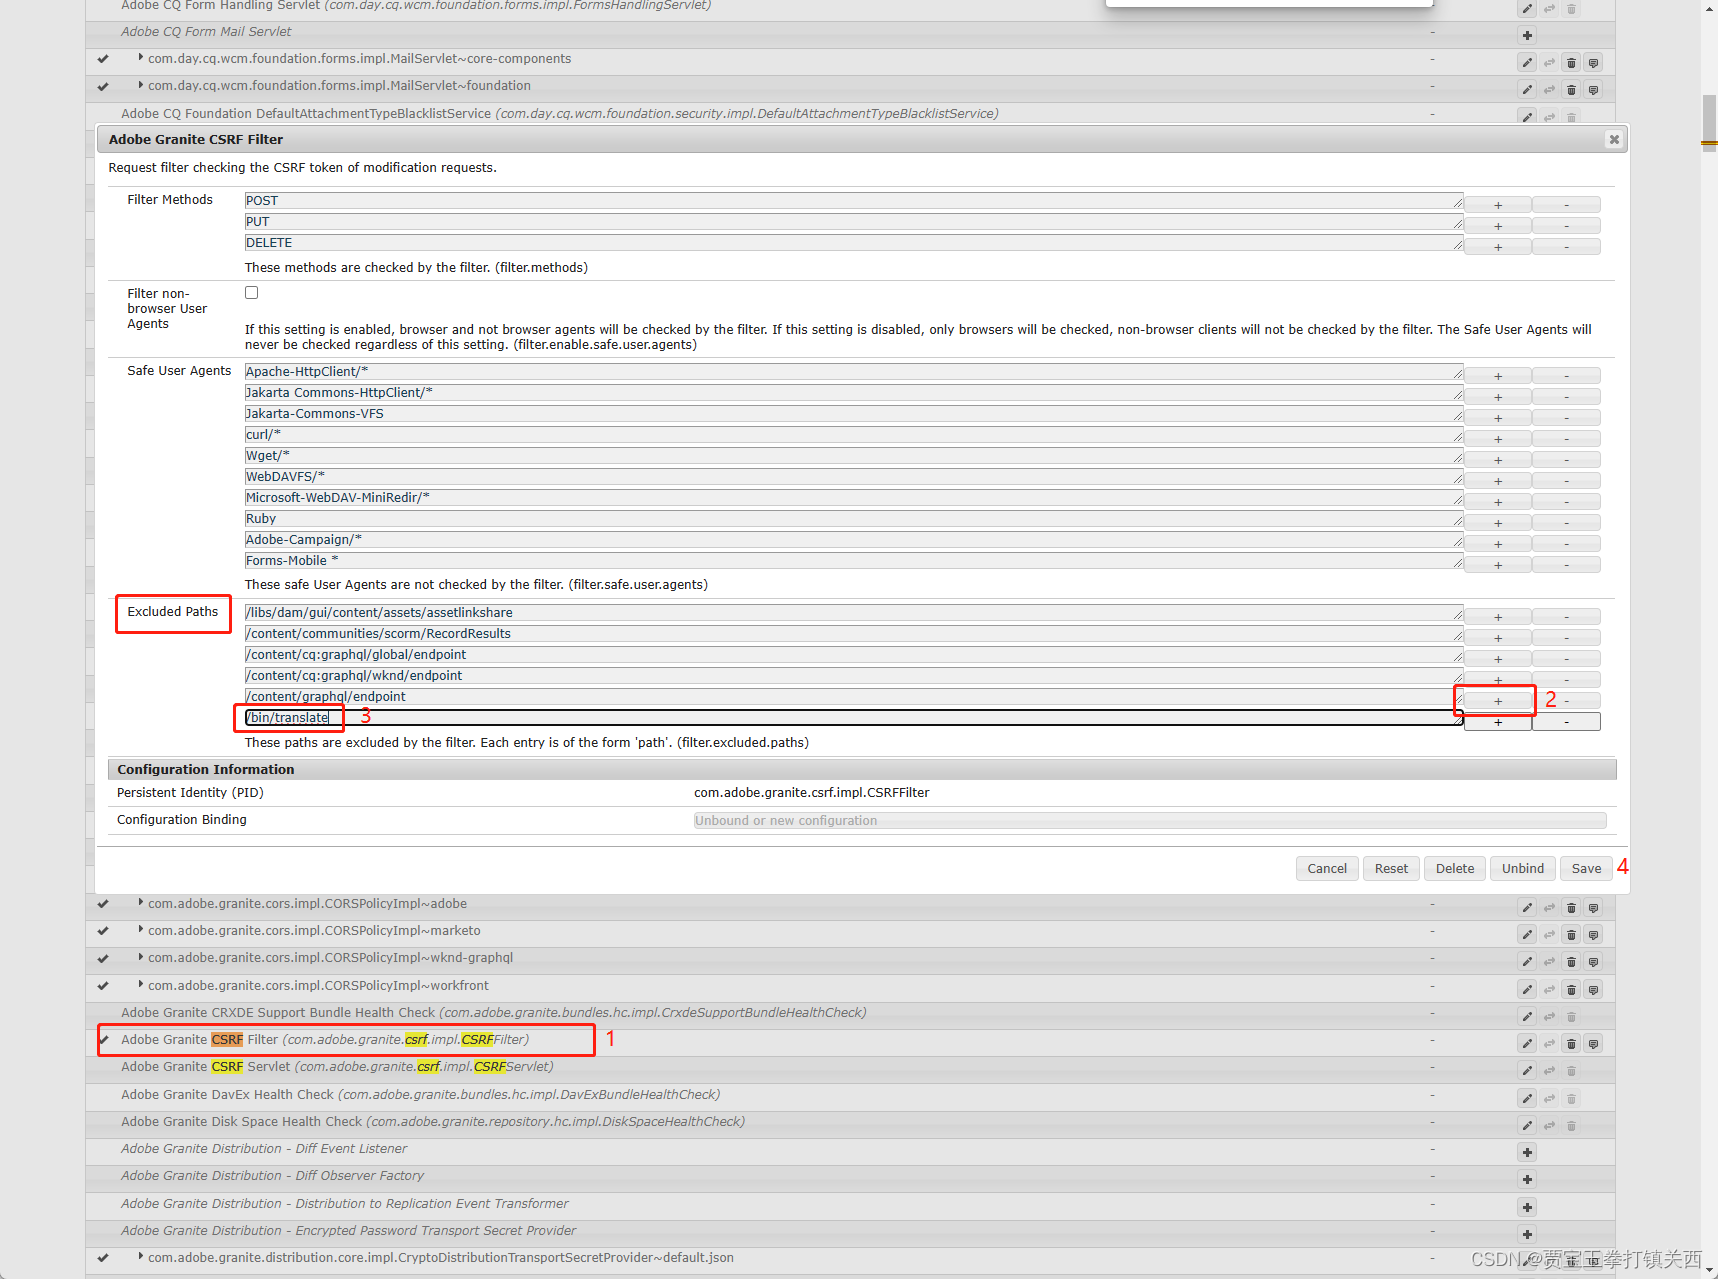Add excluded path after /content/graphql/endpoint
This screenshot has height=1279, width=1718.
click(x=1498, y=701)
